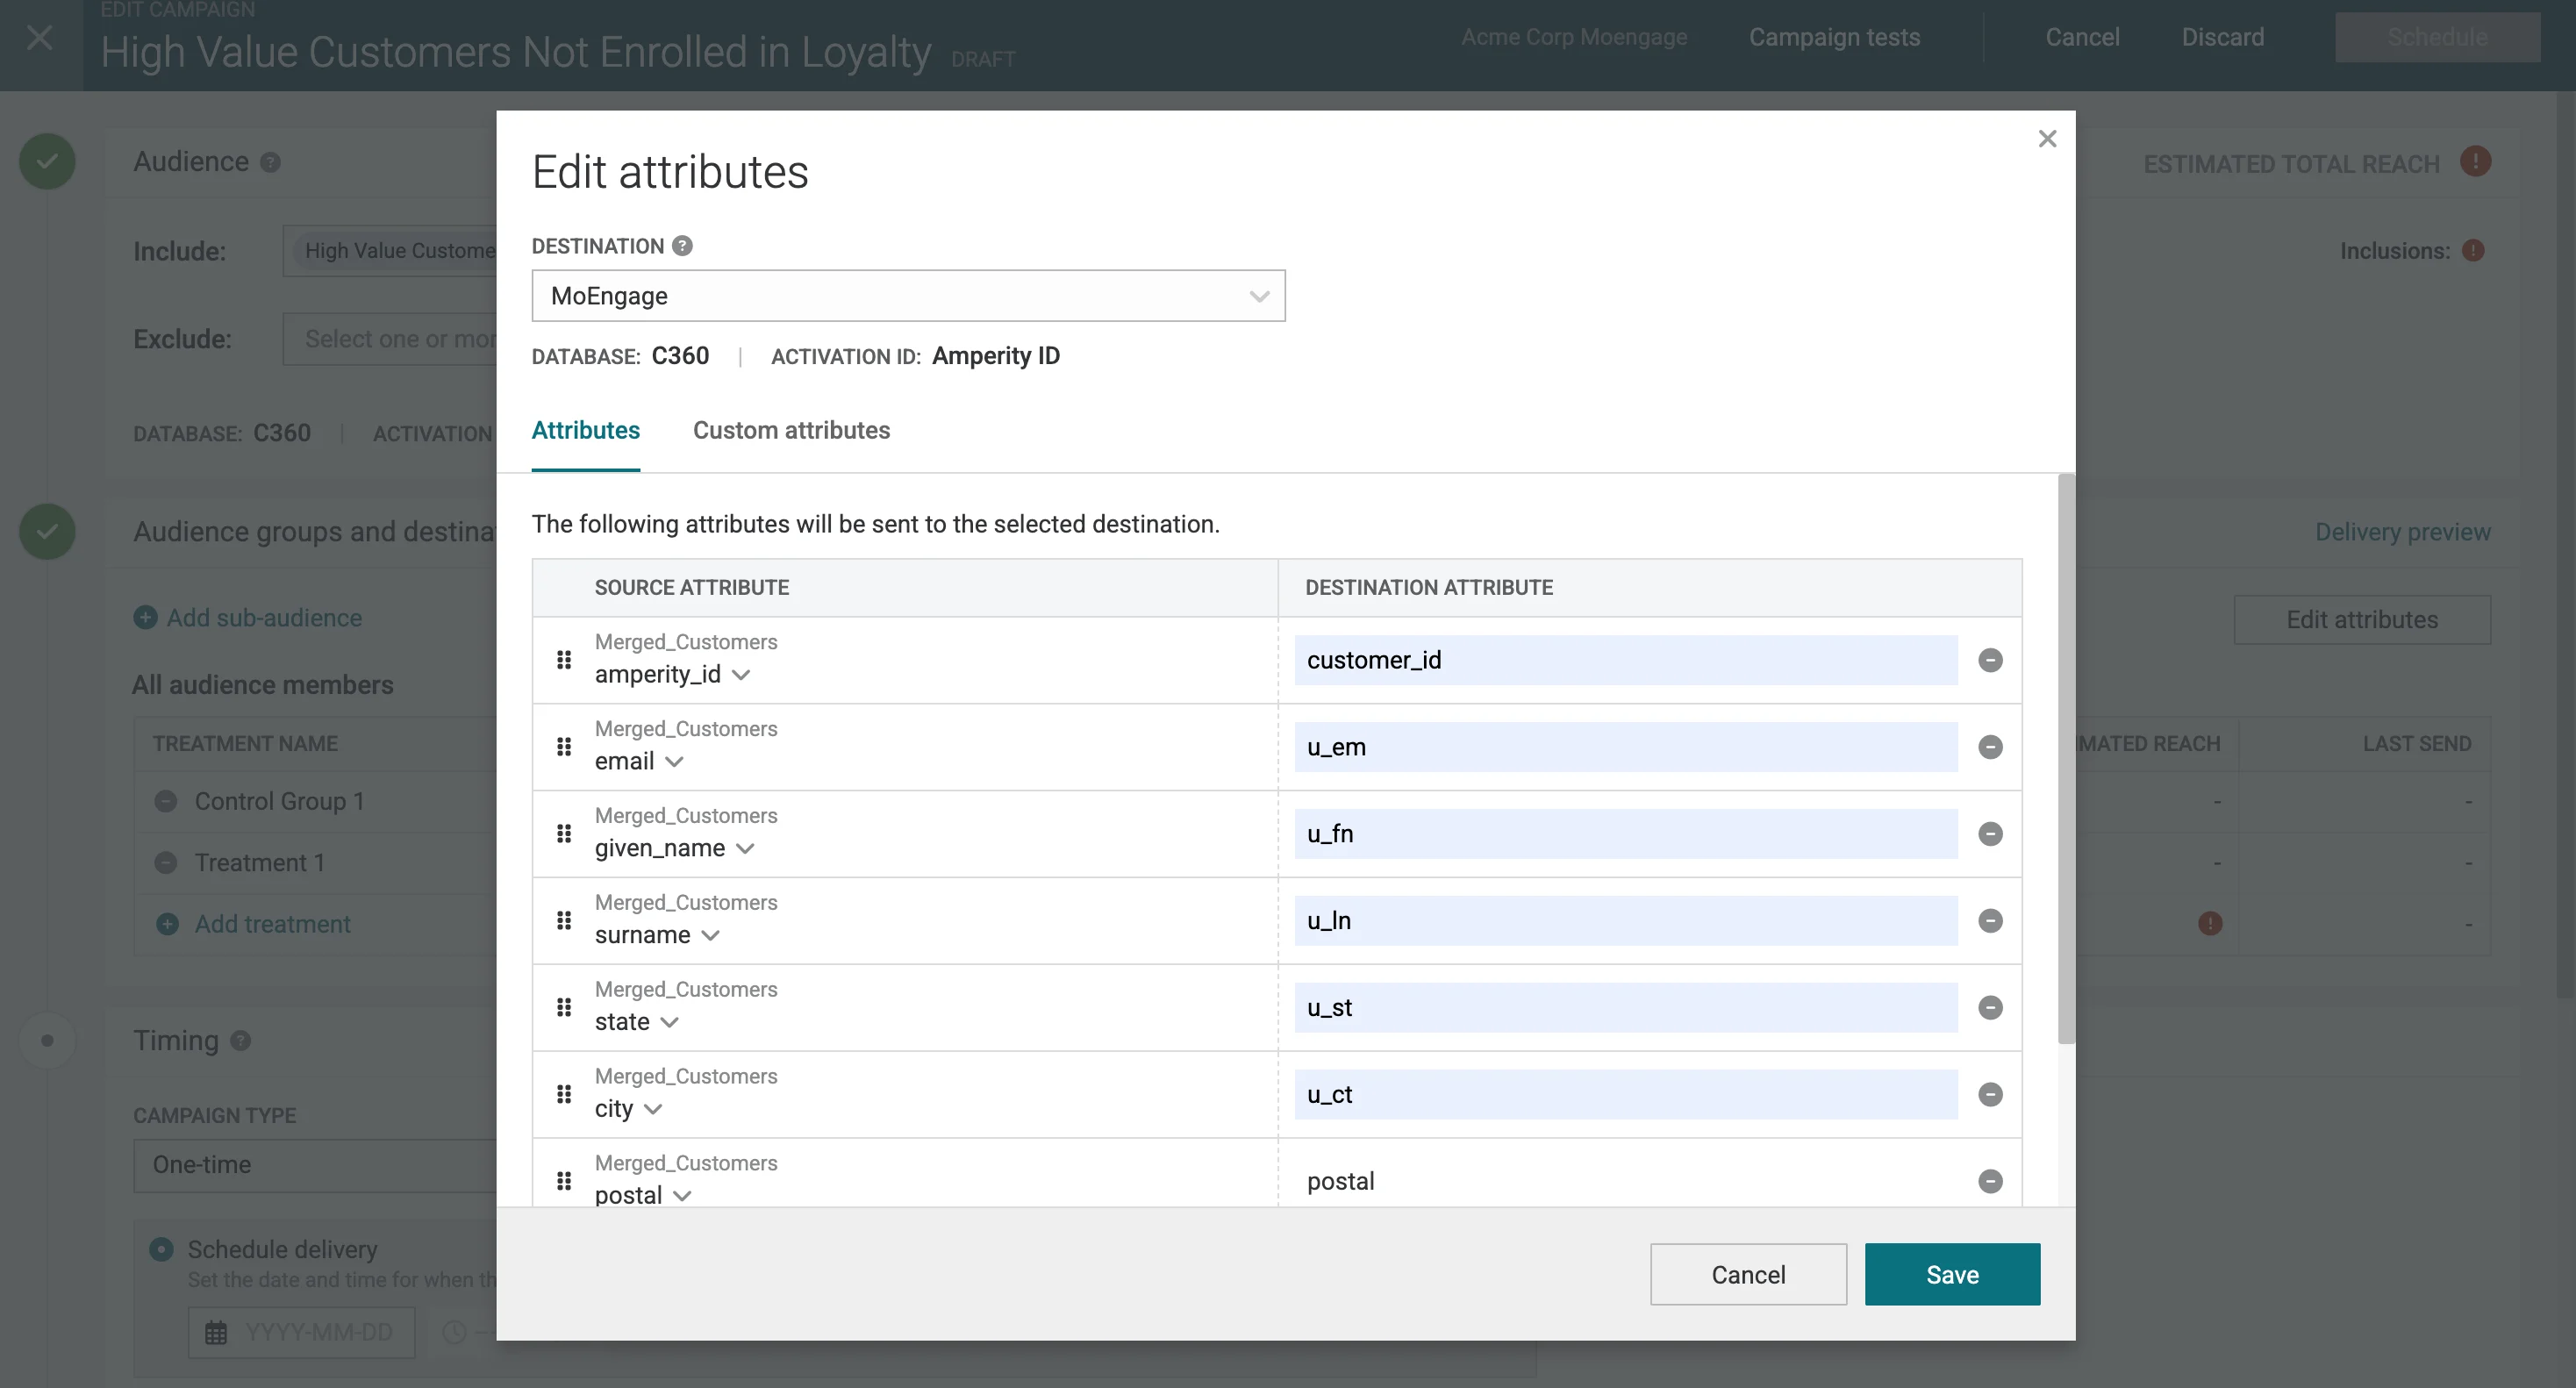Click Discard in the campaign header
2576x1388 pixels.
[2222, 37]
